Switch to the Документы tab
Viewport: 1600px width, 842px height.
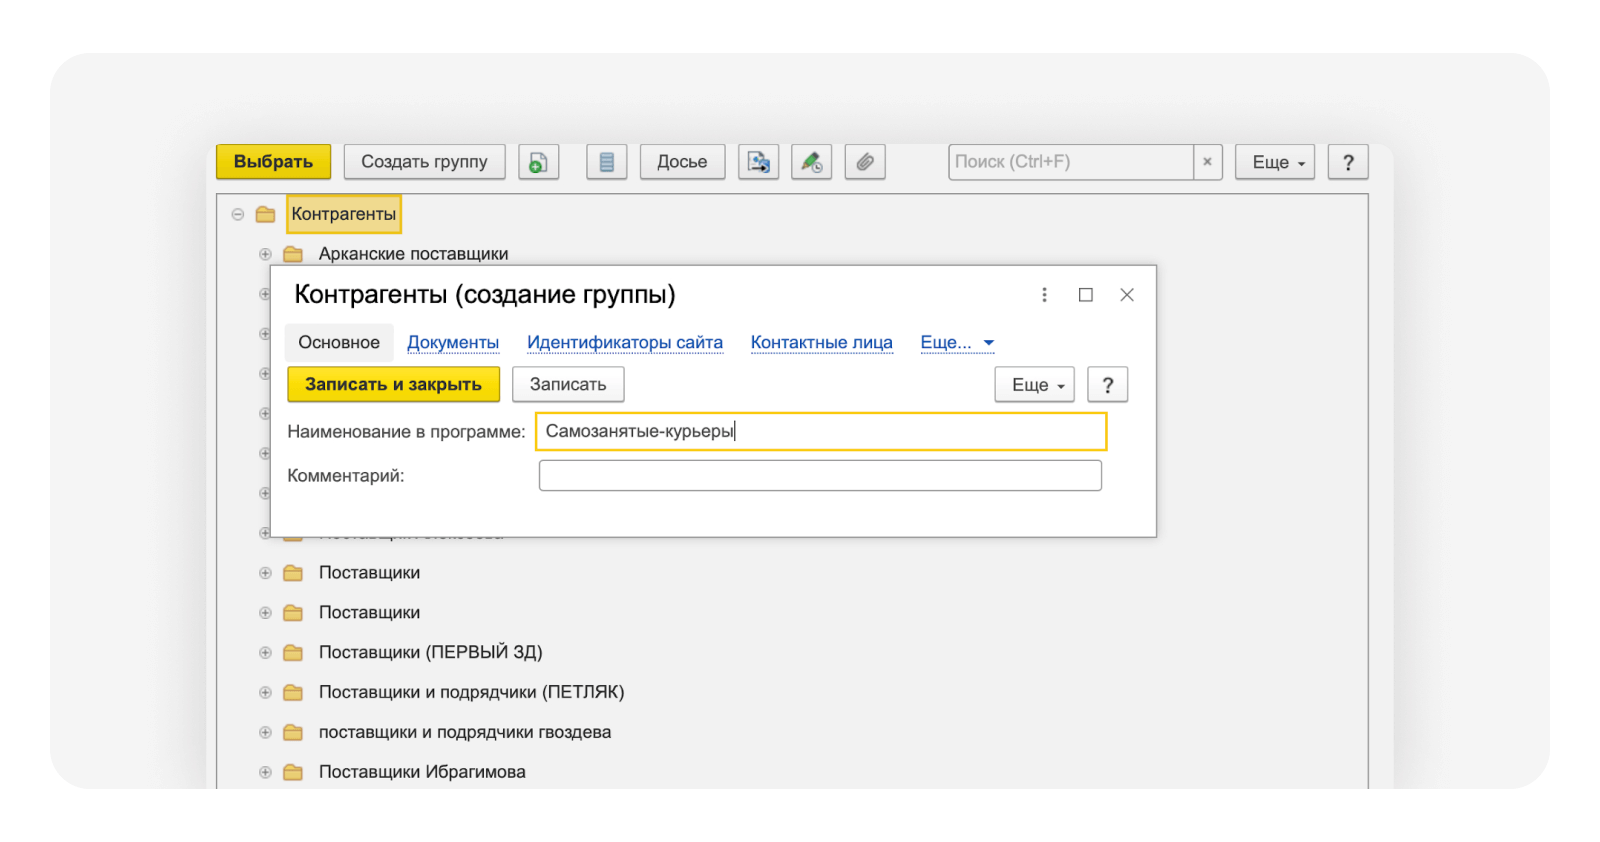point(453,343)
